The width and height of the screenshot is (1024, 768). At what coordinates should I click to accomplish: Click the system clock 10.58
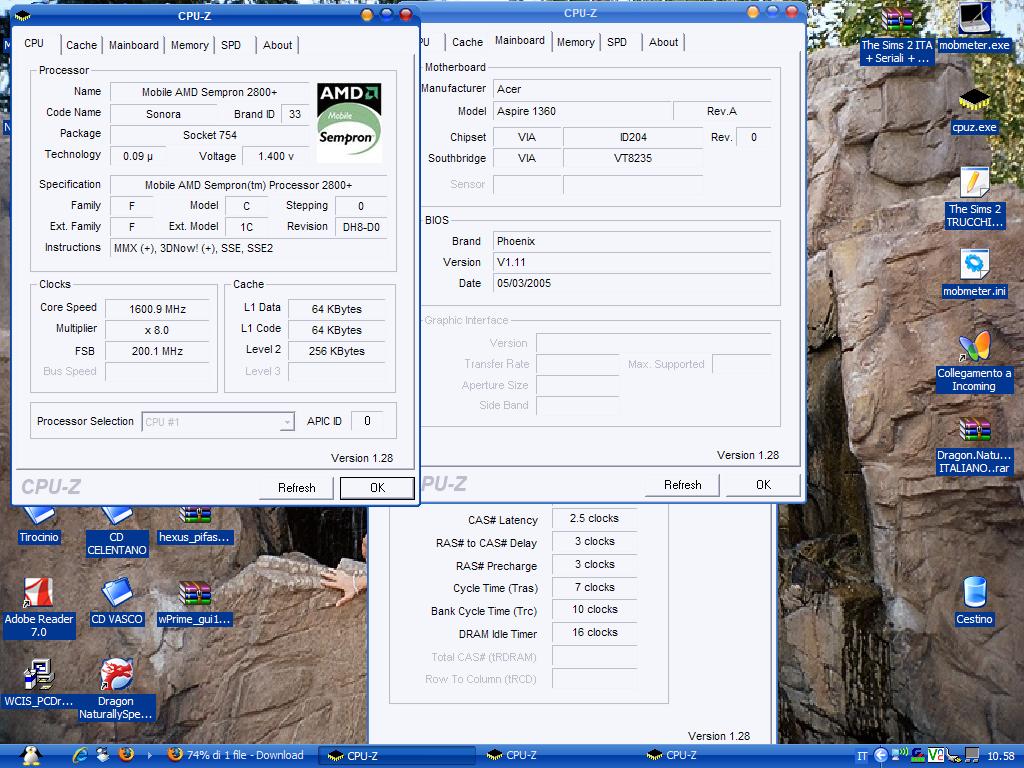(x=1000, y=756)
